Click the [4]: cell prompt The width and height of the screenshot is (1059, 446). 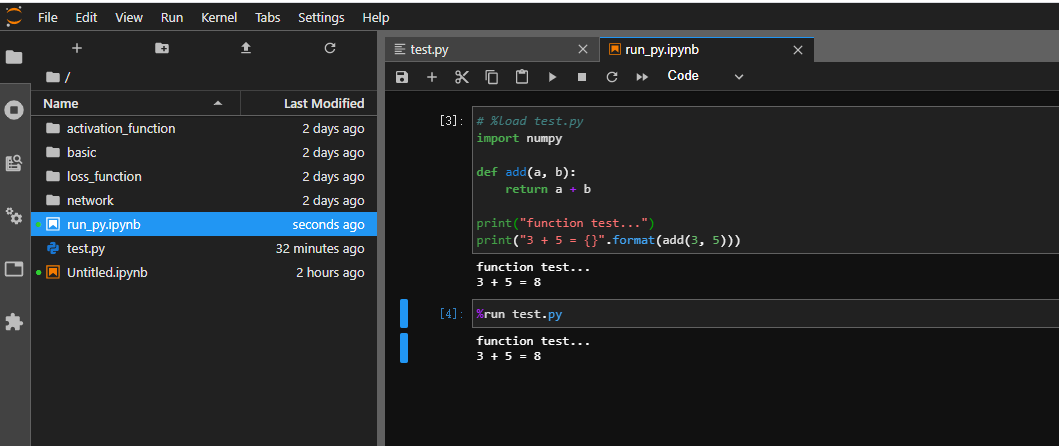point(451,314)
